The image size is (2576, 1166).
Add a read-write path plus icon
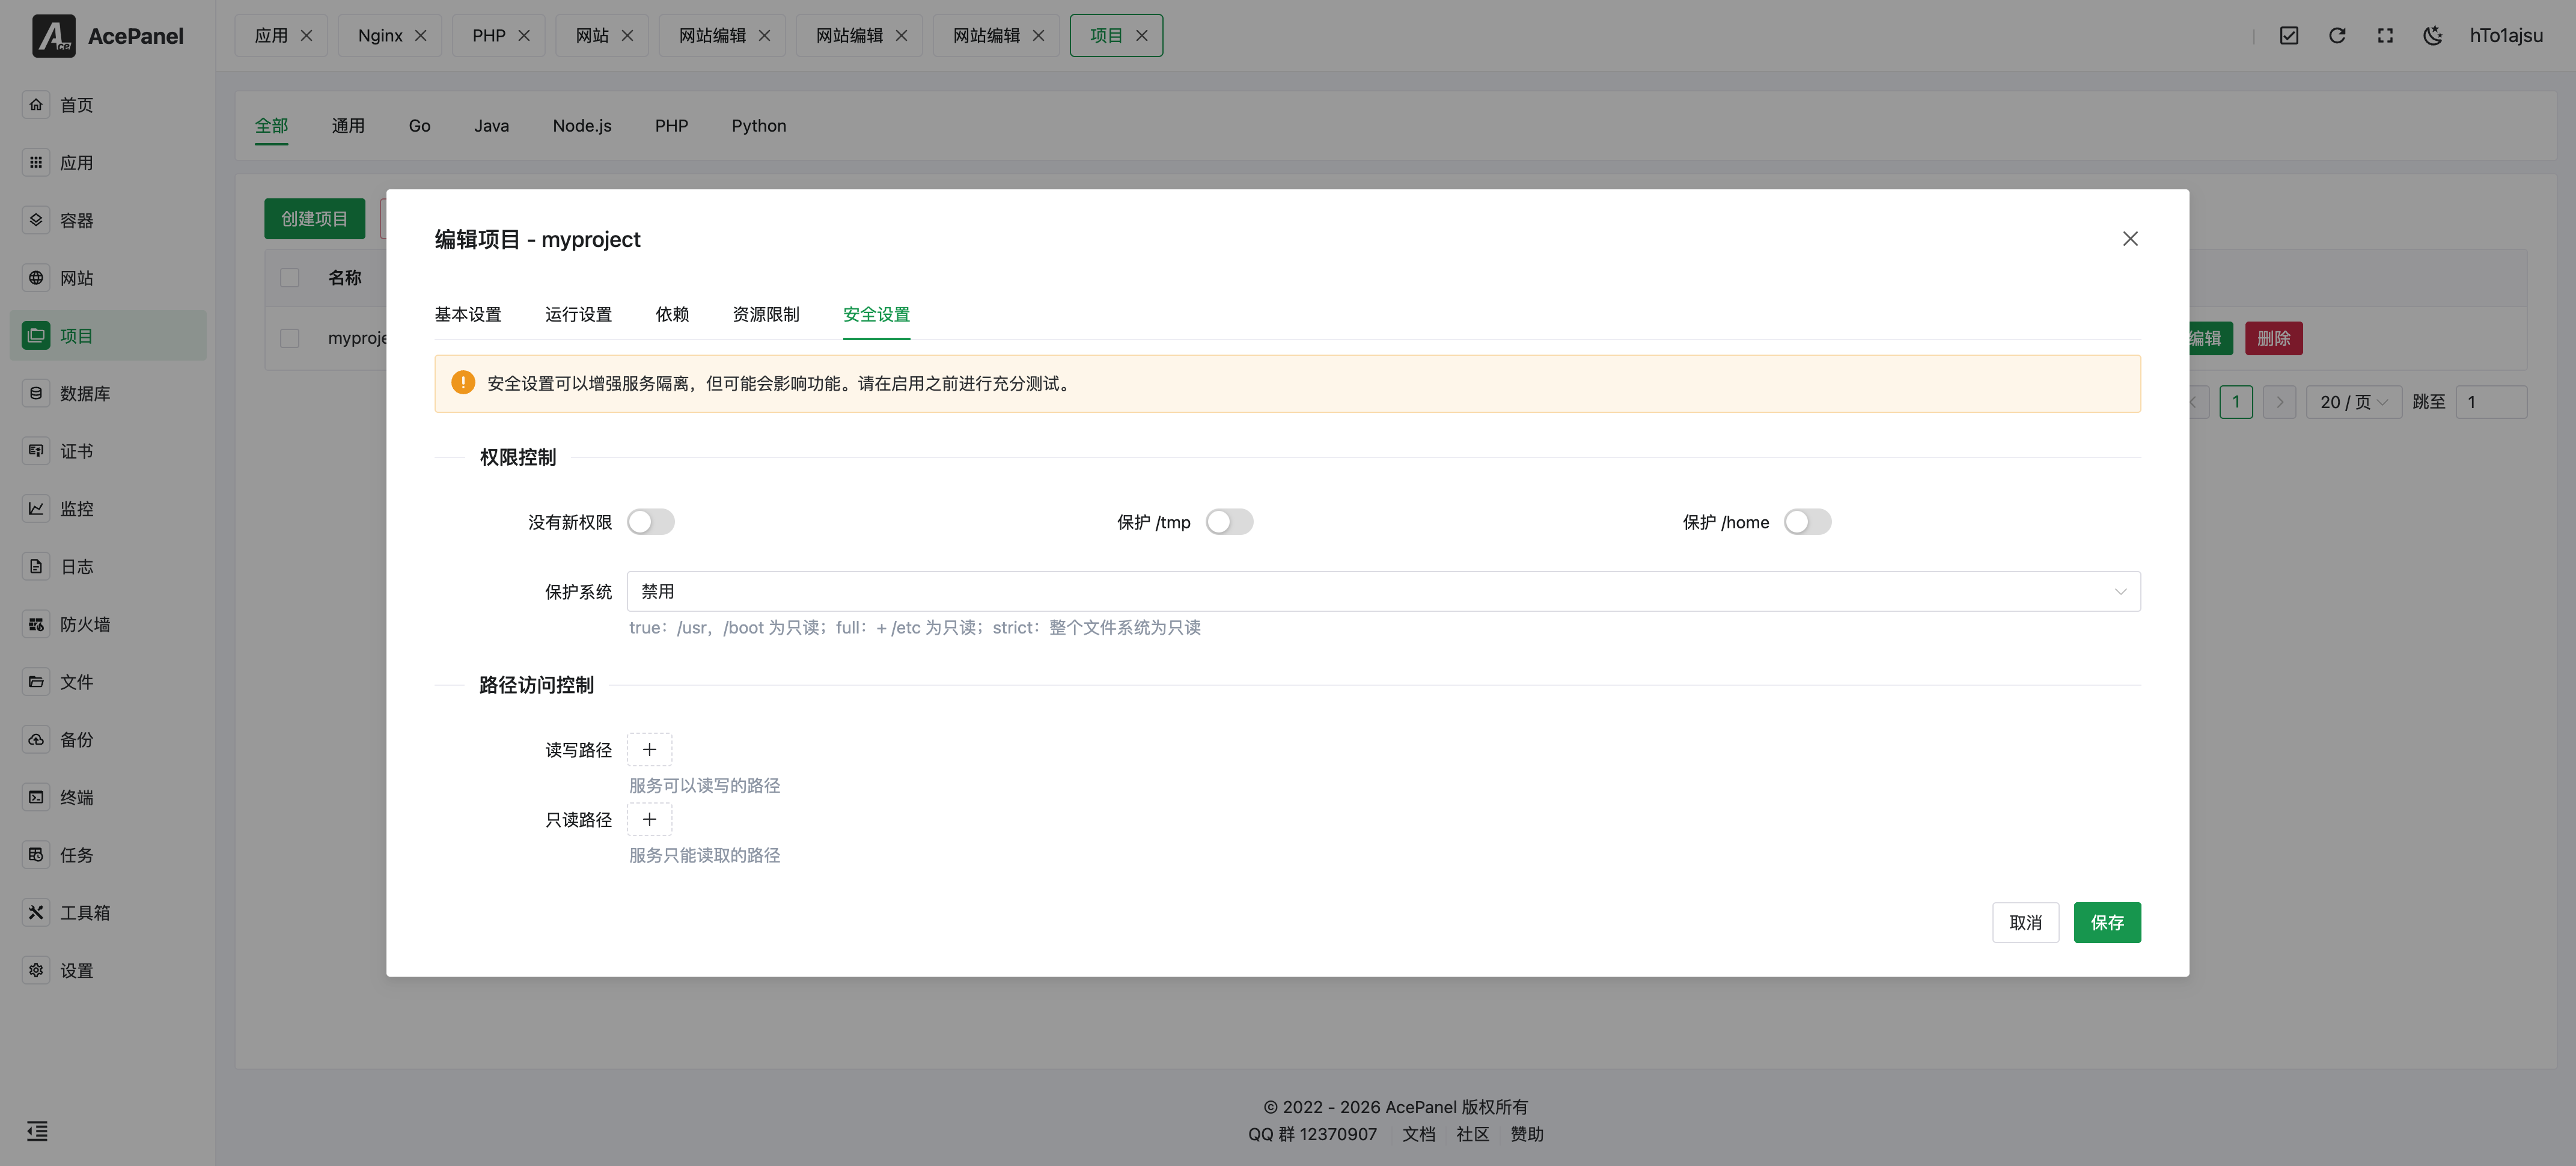coord(649,749)
